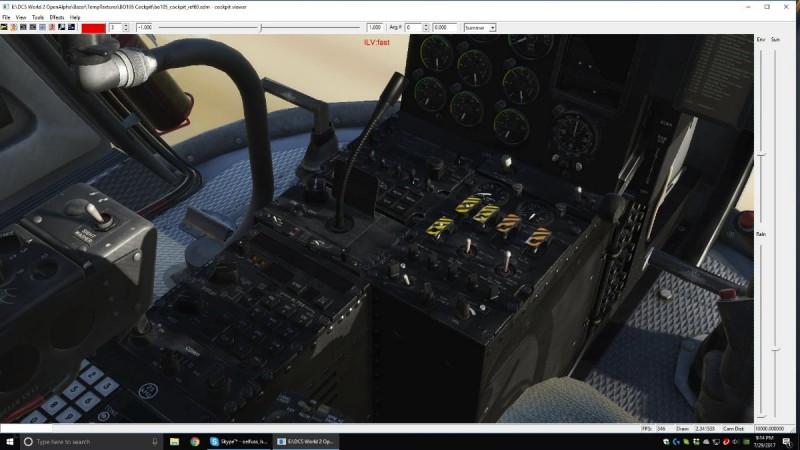Click the numeric field showing 3

pyautogui.click(x=115, y=28)
